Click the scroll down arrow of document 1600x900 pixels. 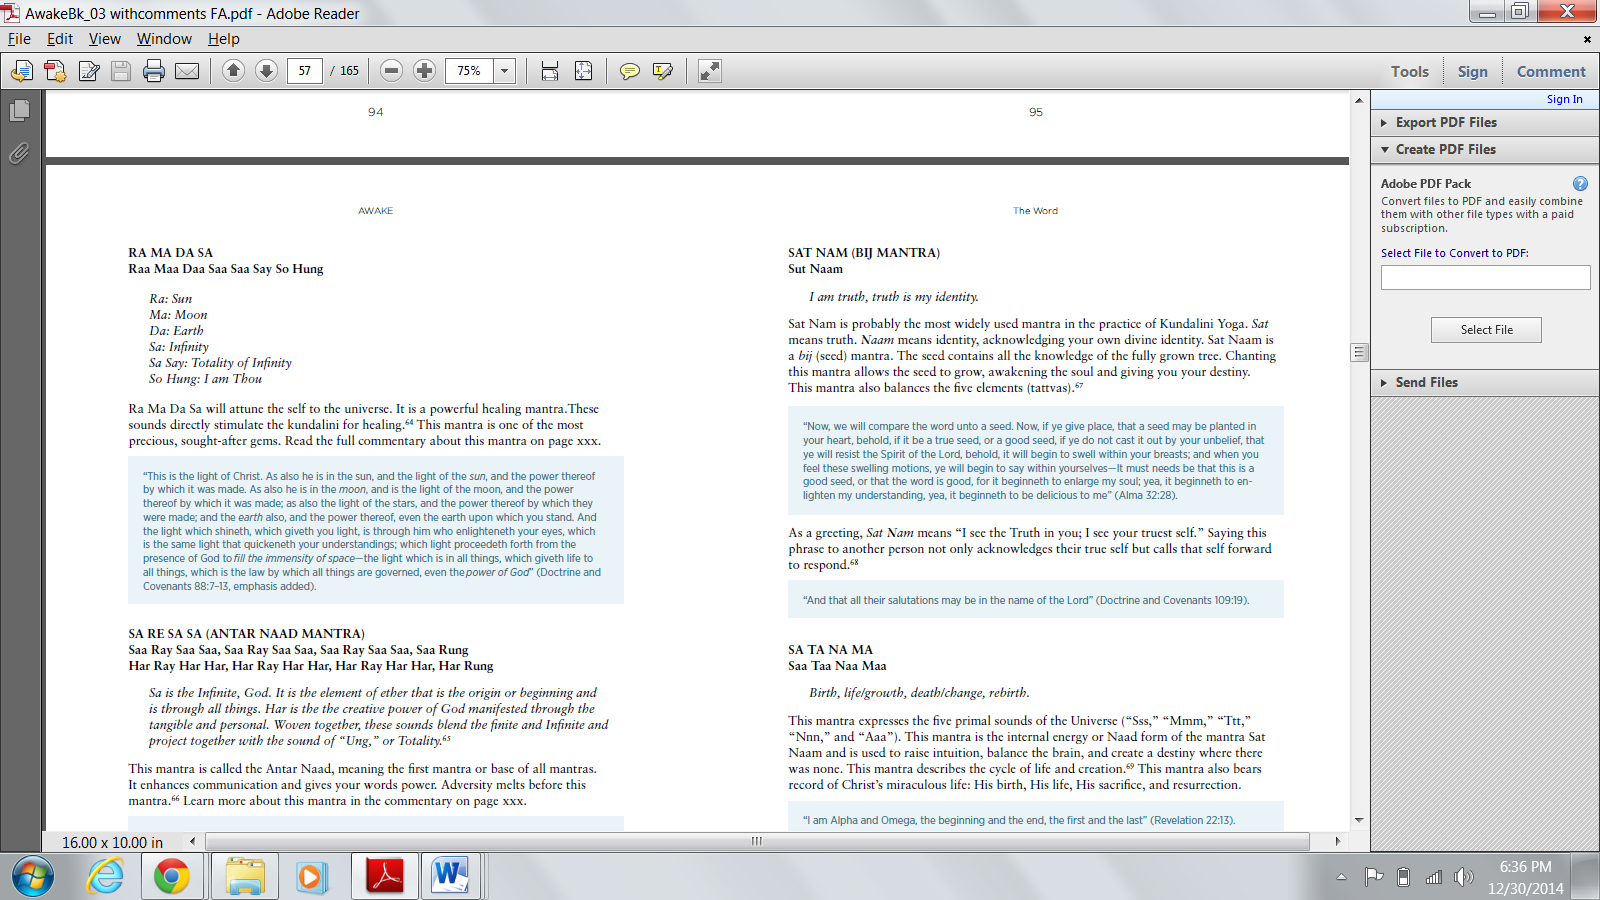pos(1359,820)
